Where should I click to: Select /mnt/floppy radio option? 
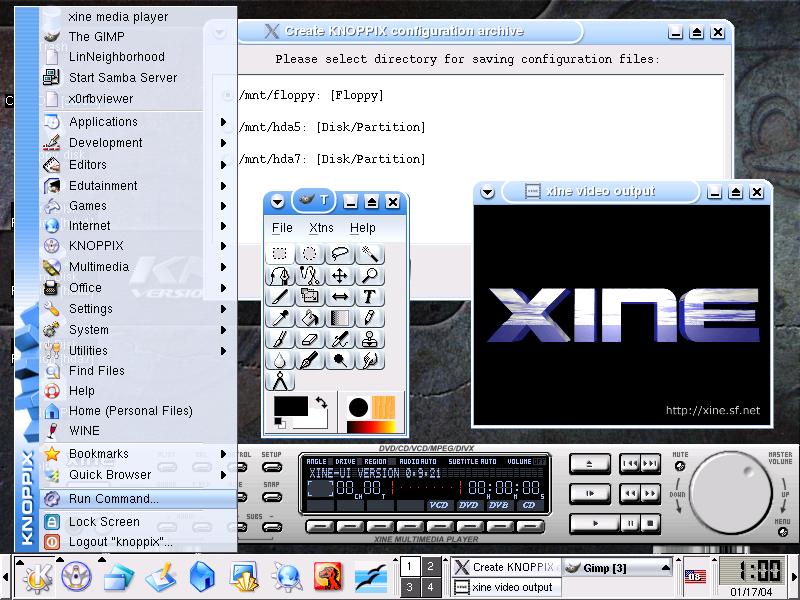click(227, 95)
